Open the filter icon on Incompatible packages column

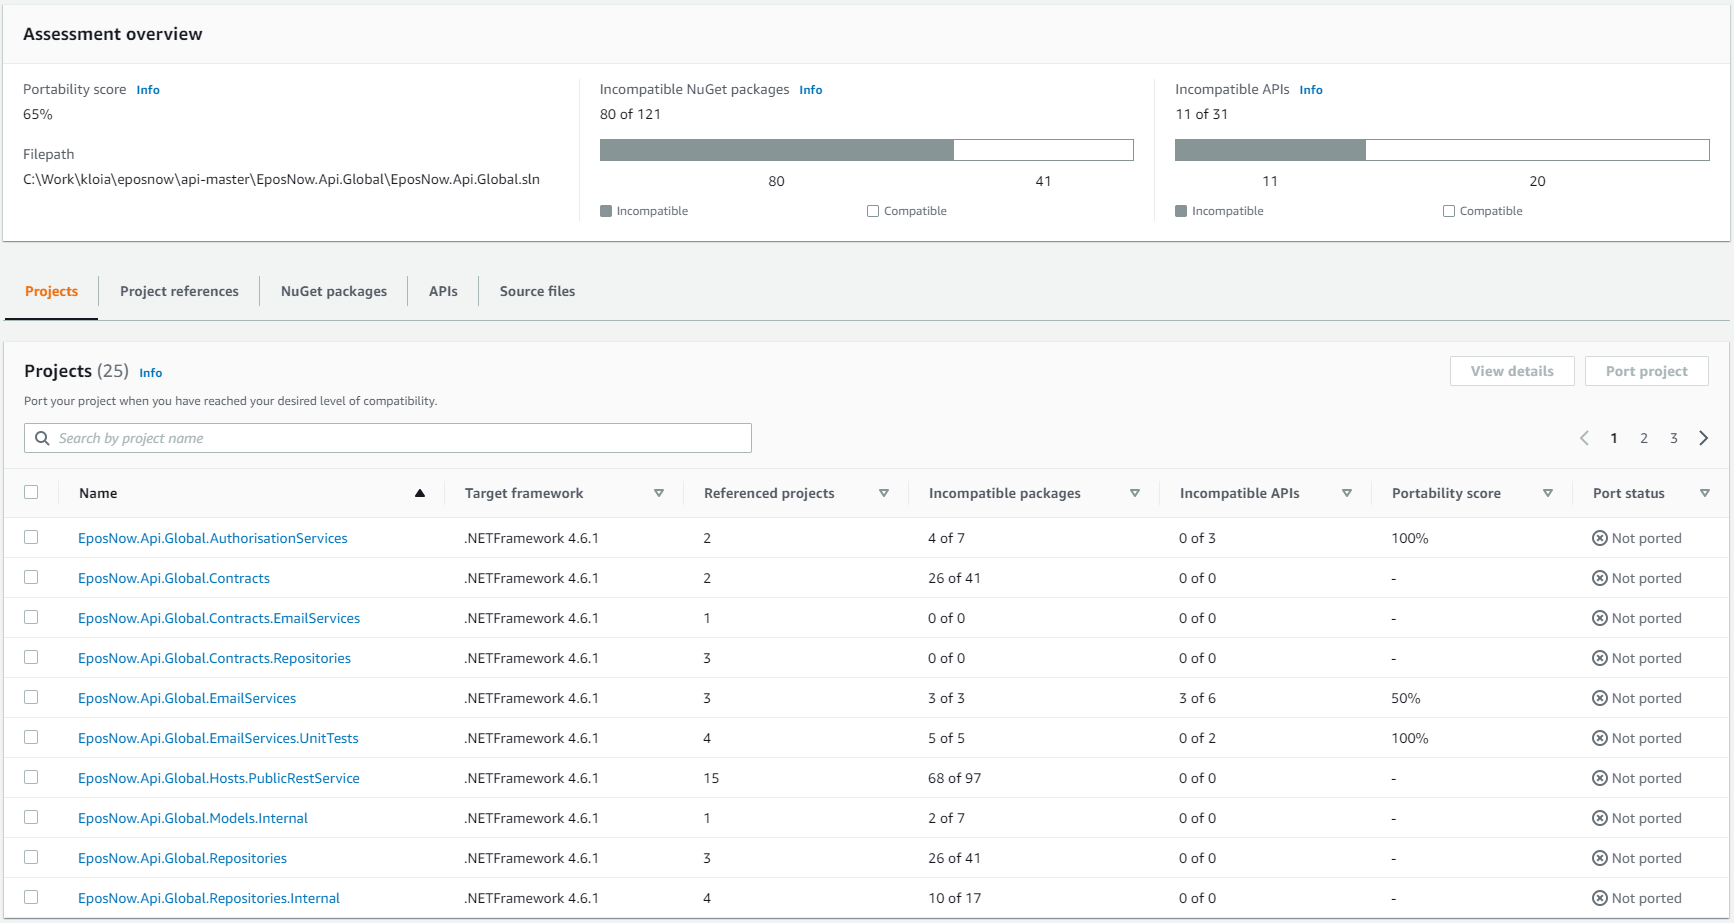point(1135,492)
